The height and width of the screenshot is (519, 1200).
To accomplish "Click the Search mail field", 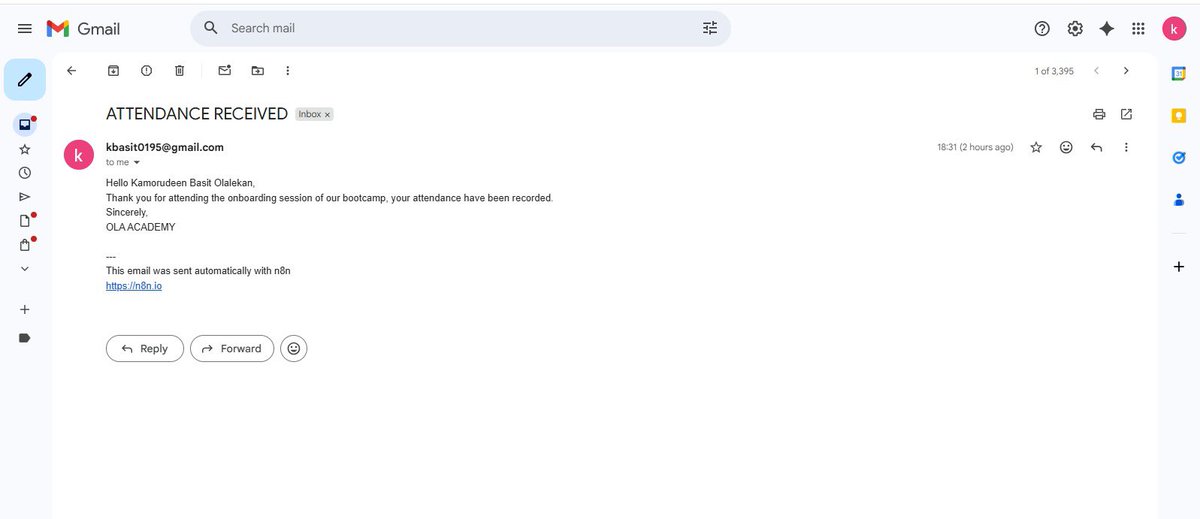I will (460, 28).
